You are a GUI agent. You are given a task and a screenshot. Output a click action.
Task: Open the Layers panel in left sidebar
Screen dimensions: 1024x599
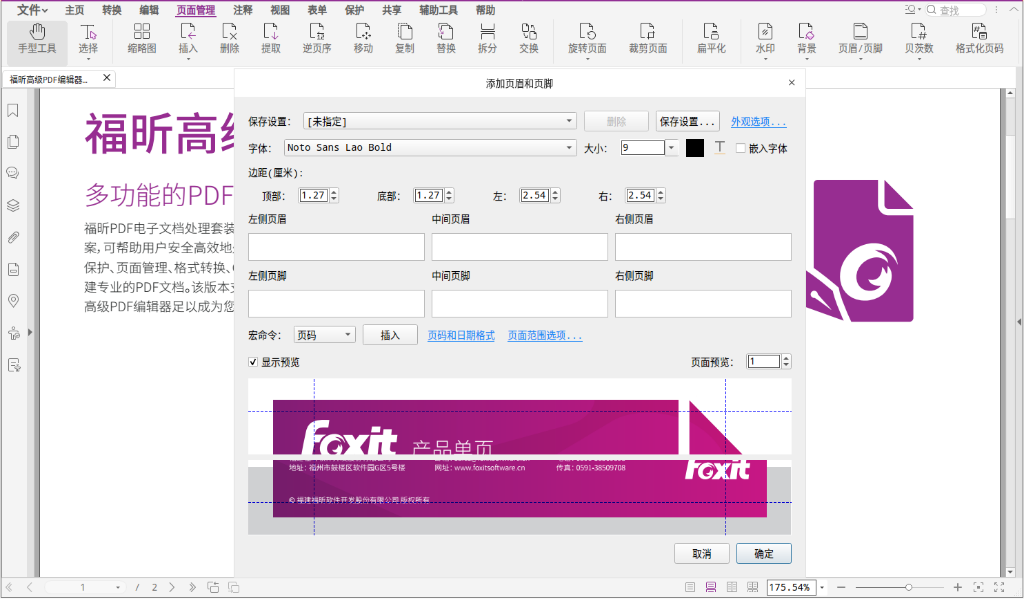tap(13, 205)
